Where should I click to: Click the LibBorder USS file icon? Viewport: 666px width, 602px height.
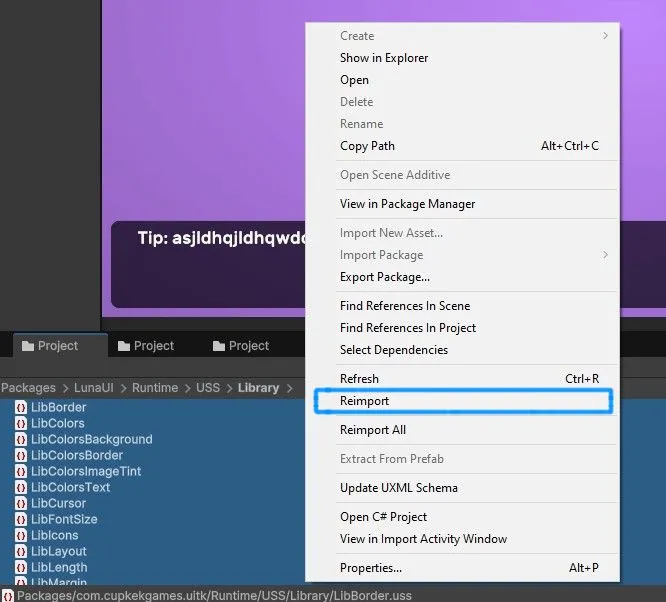(x=21, y=407)
